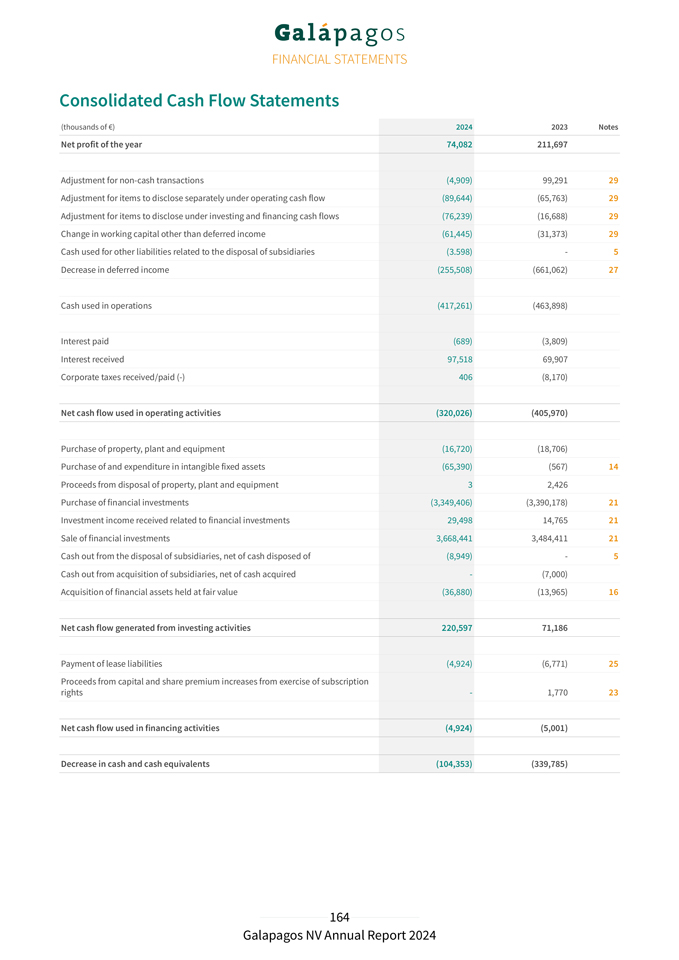
Task: Open note 29 beside Change in working capital
Action: click(612, 234)
